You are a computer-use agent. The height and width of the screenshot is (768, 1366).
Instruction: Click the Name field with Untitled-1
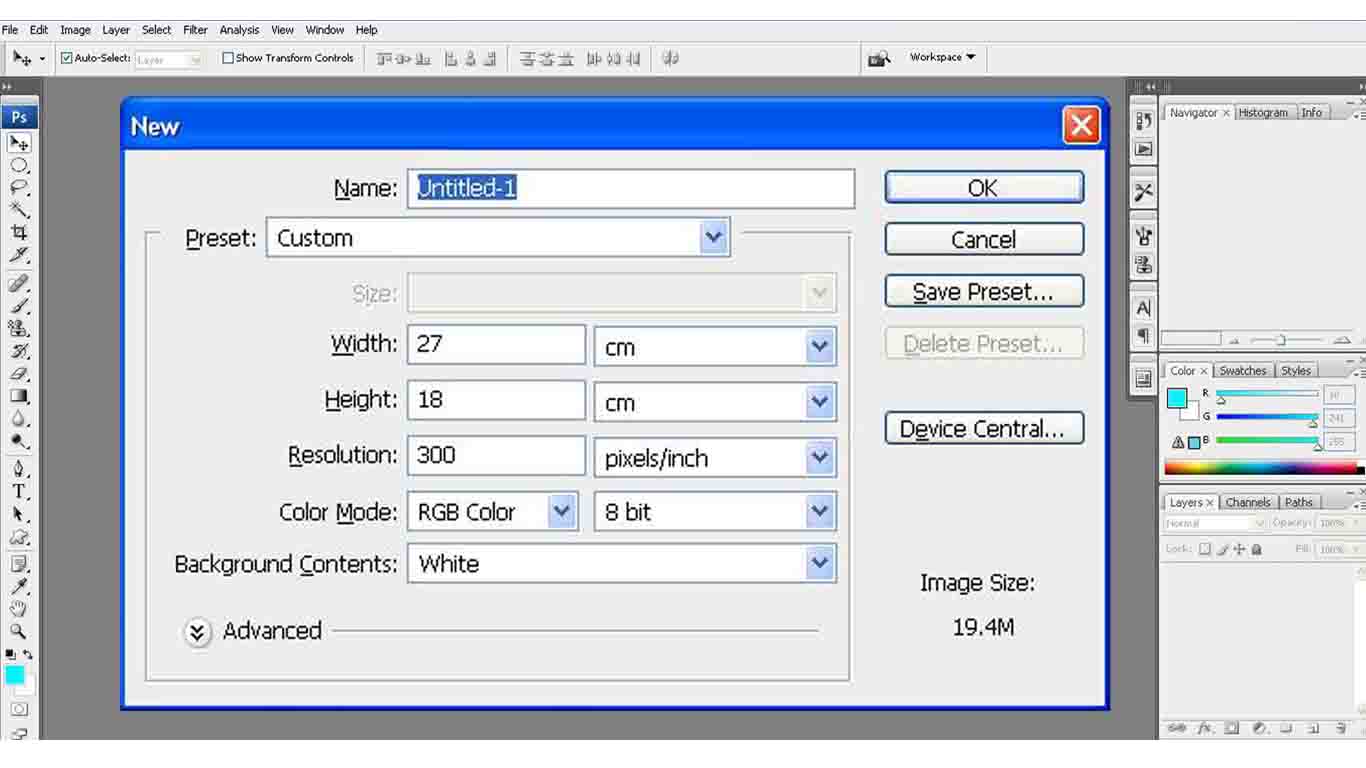click(x=631, y=188)
